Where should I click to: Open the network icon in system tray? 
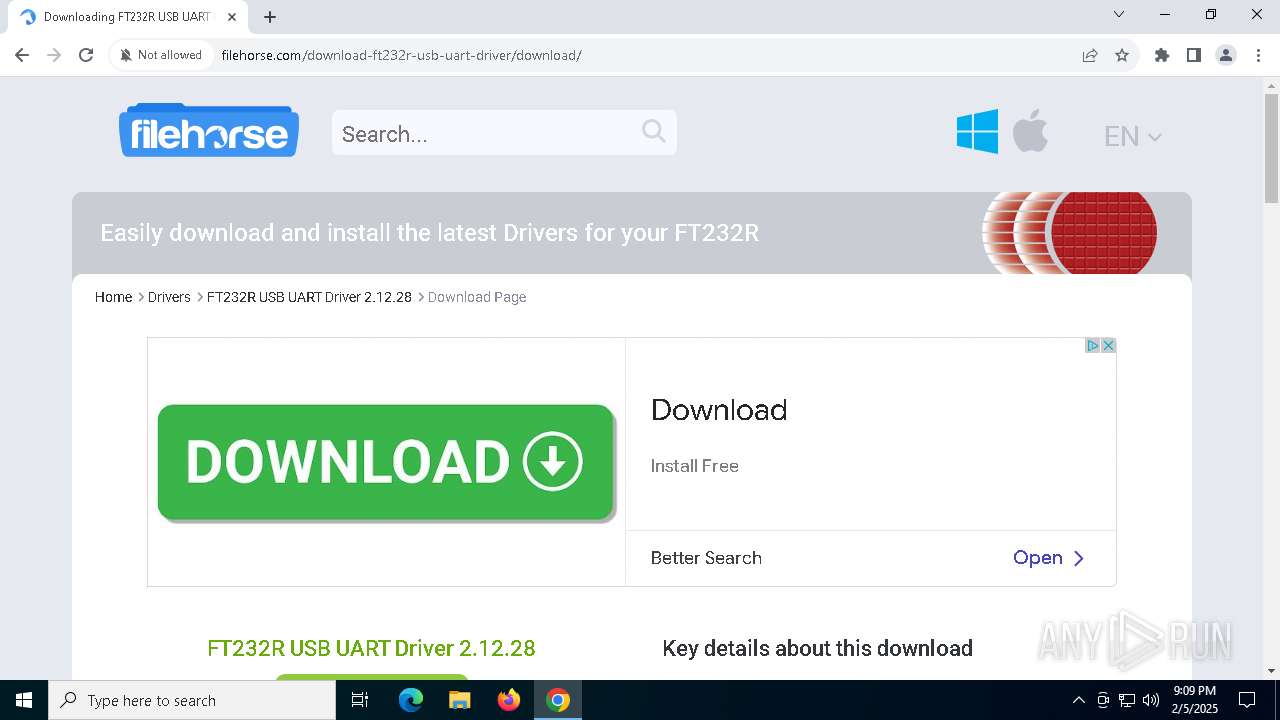1127,700
